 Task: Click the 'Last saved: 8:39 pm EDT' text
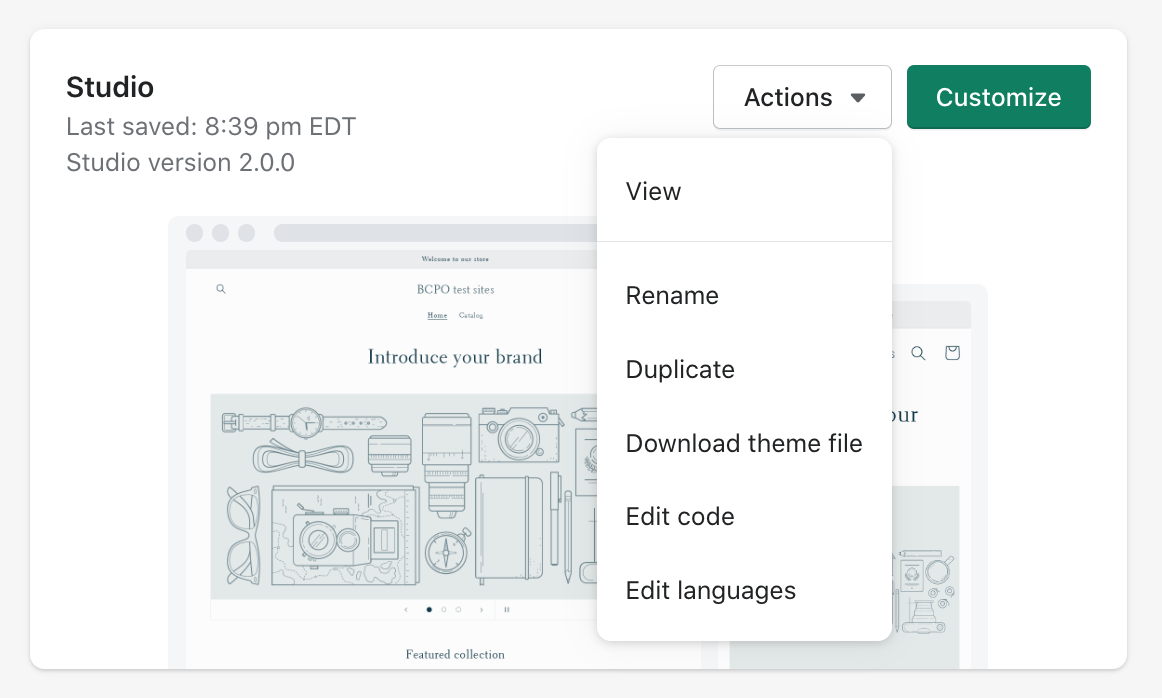(211, 127)
